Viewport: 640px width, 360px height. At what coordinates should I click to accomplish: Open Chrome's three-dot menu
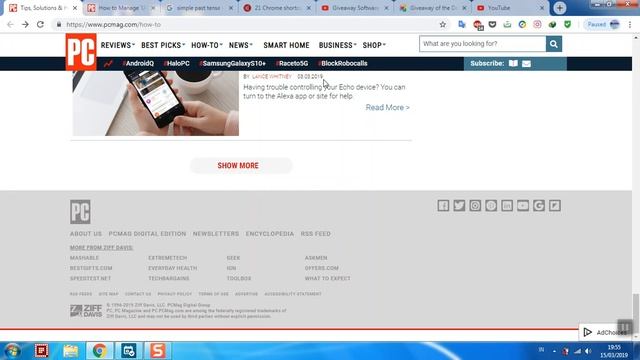point(630,24)
